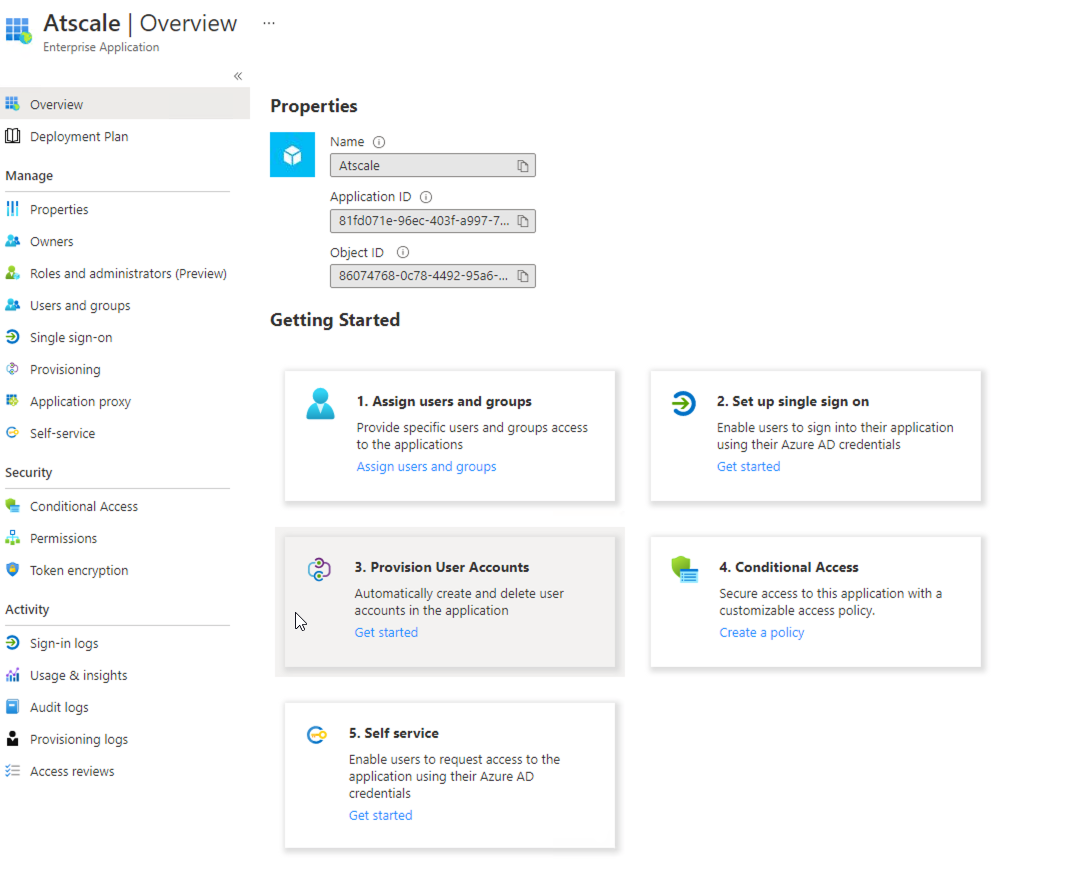The width and height of the screenshot is (1084, 887).
Task: Go to Properties under Manage
Action: point(59,209)
